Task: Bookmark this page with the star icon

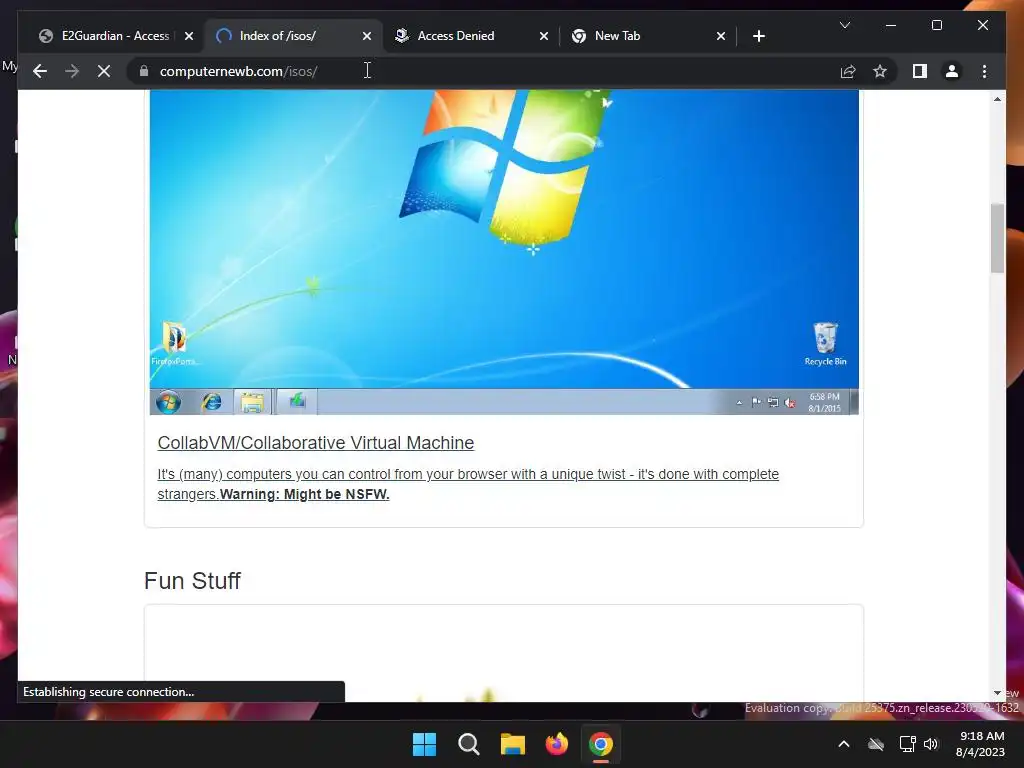Action: [880, 71]
